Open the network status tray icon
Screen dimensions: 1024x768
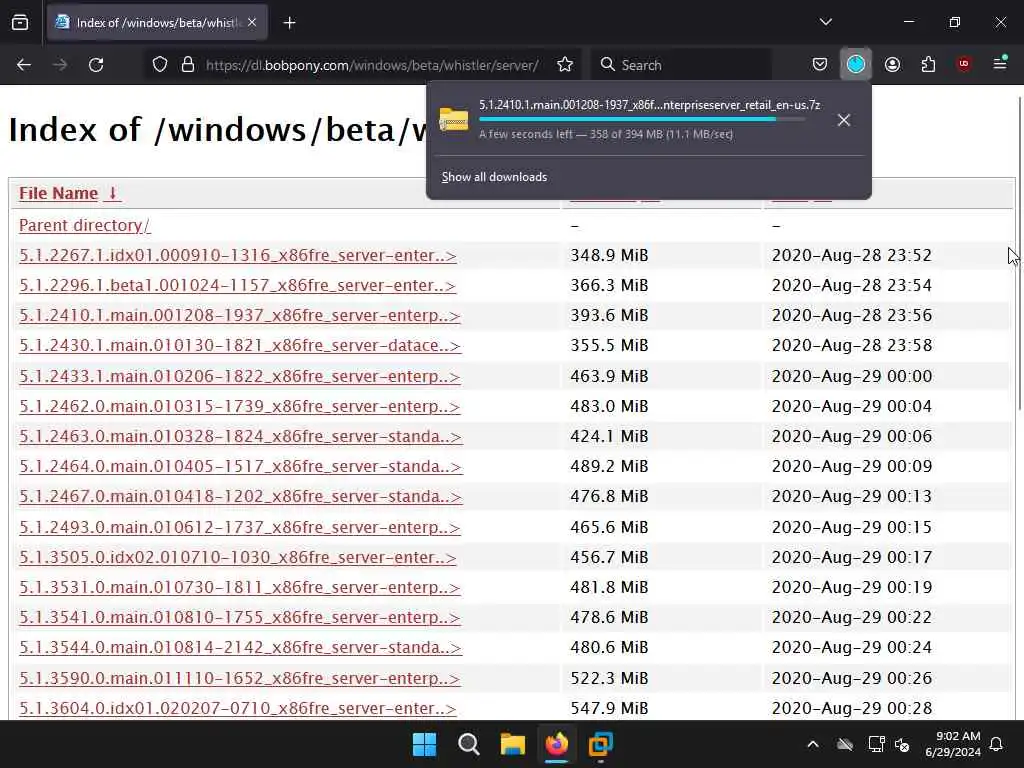(876, 744)
